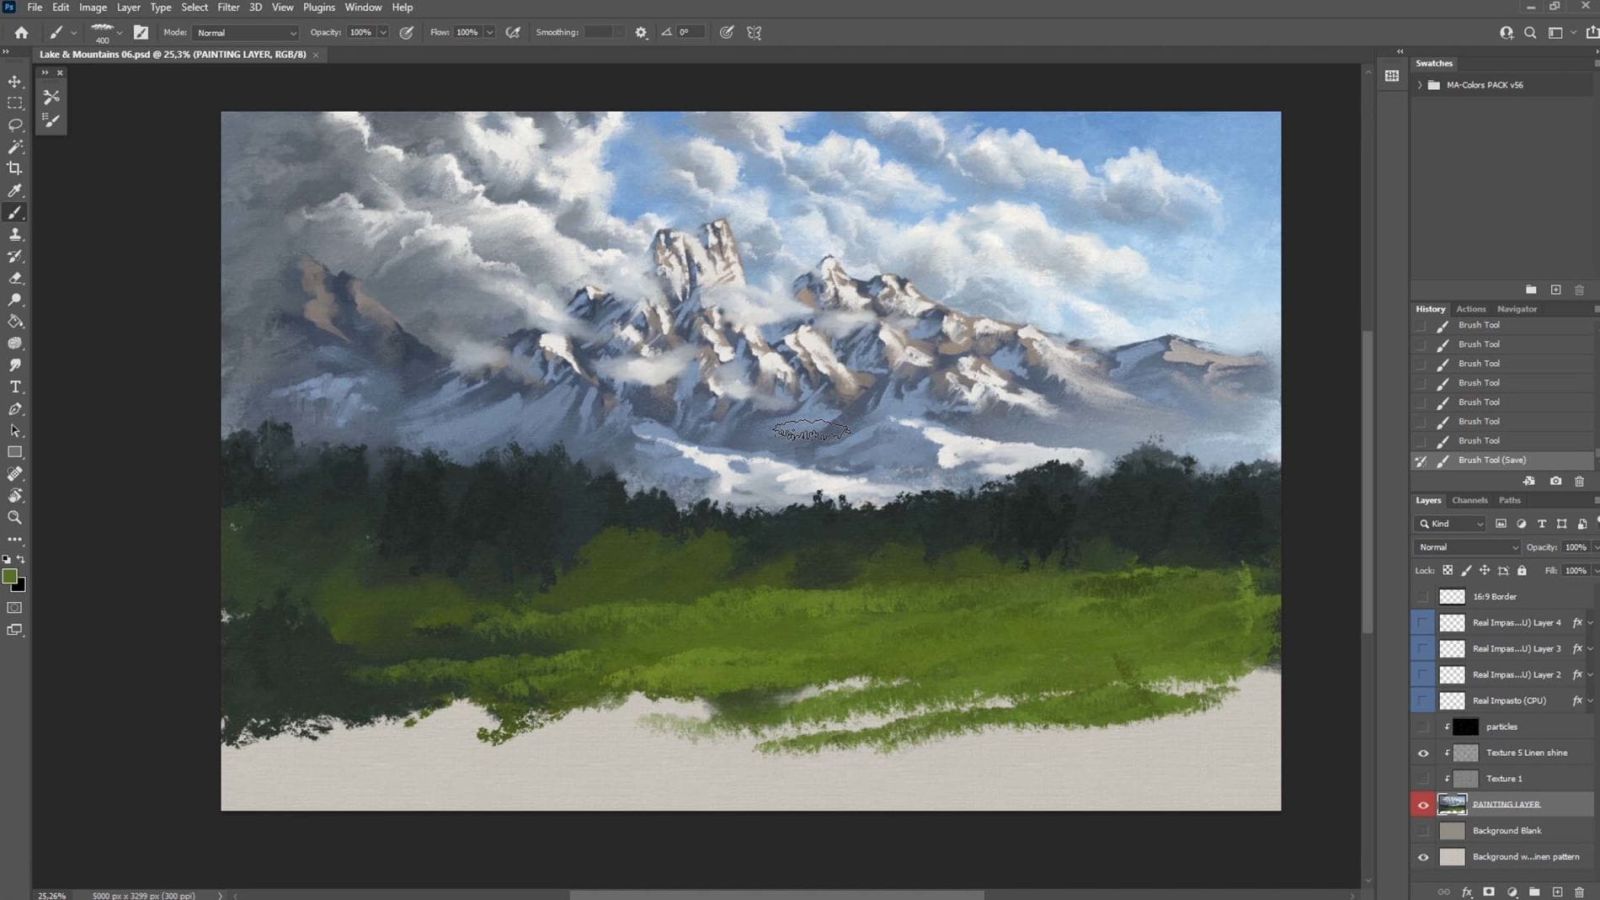This screenshot has height=900, width=1600.
Task: Select the Crop tool
Action: tap(15, 168)
